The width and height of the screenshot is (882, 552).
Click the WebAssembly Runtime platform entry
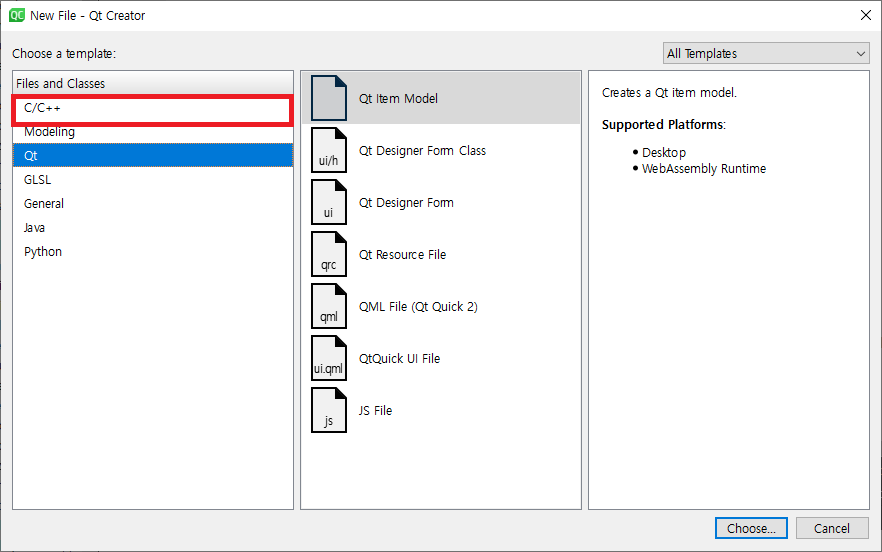pyautogui.click(x=704, y=169)
